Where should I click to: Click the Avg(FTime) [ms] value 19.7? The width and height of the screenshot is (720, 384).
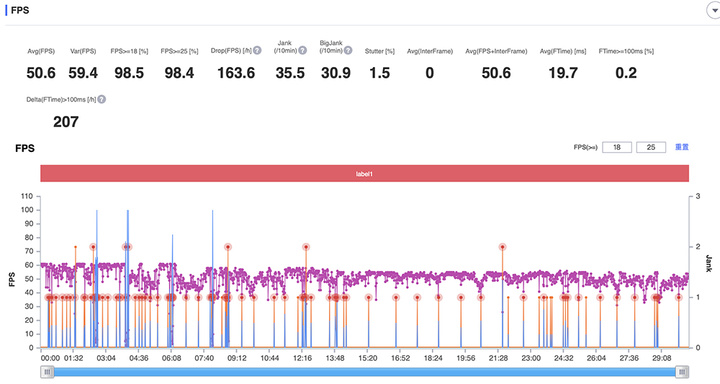click(x=563, y=73)
